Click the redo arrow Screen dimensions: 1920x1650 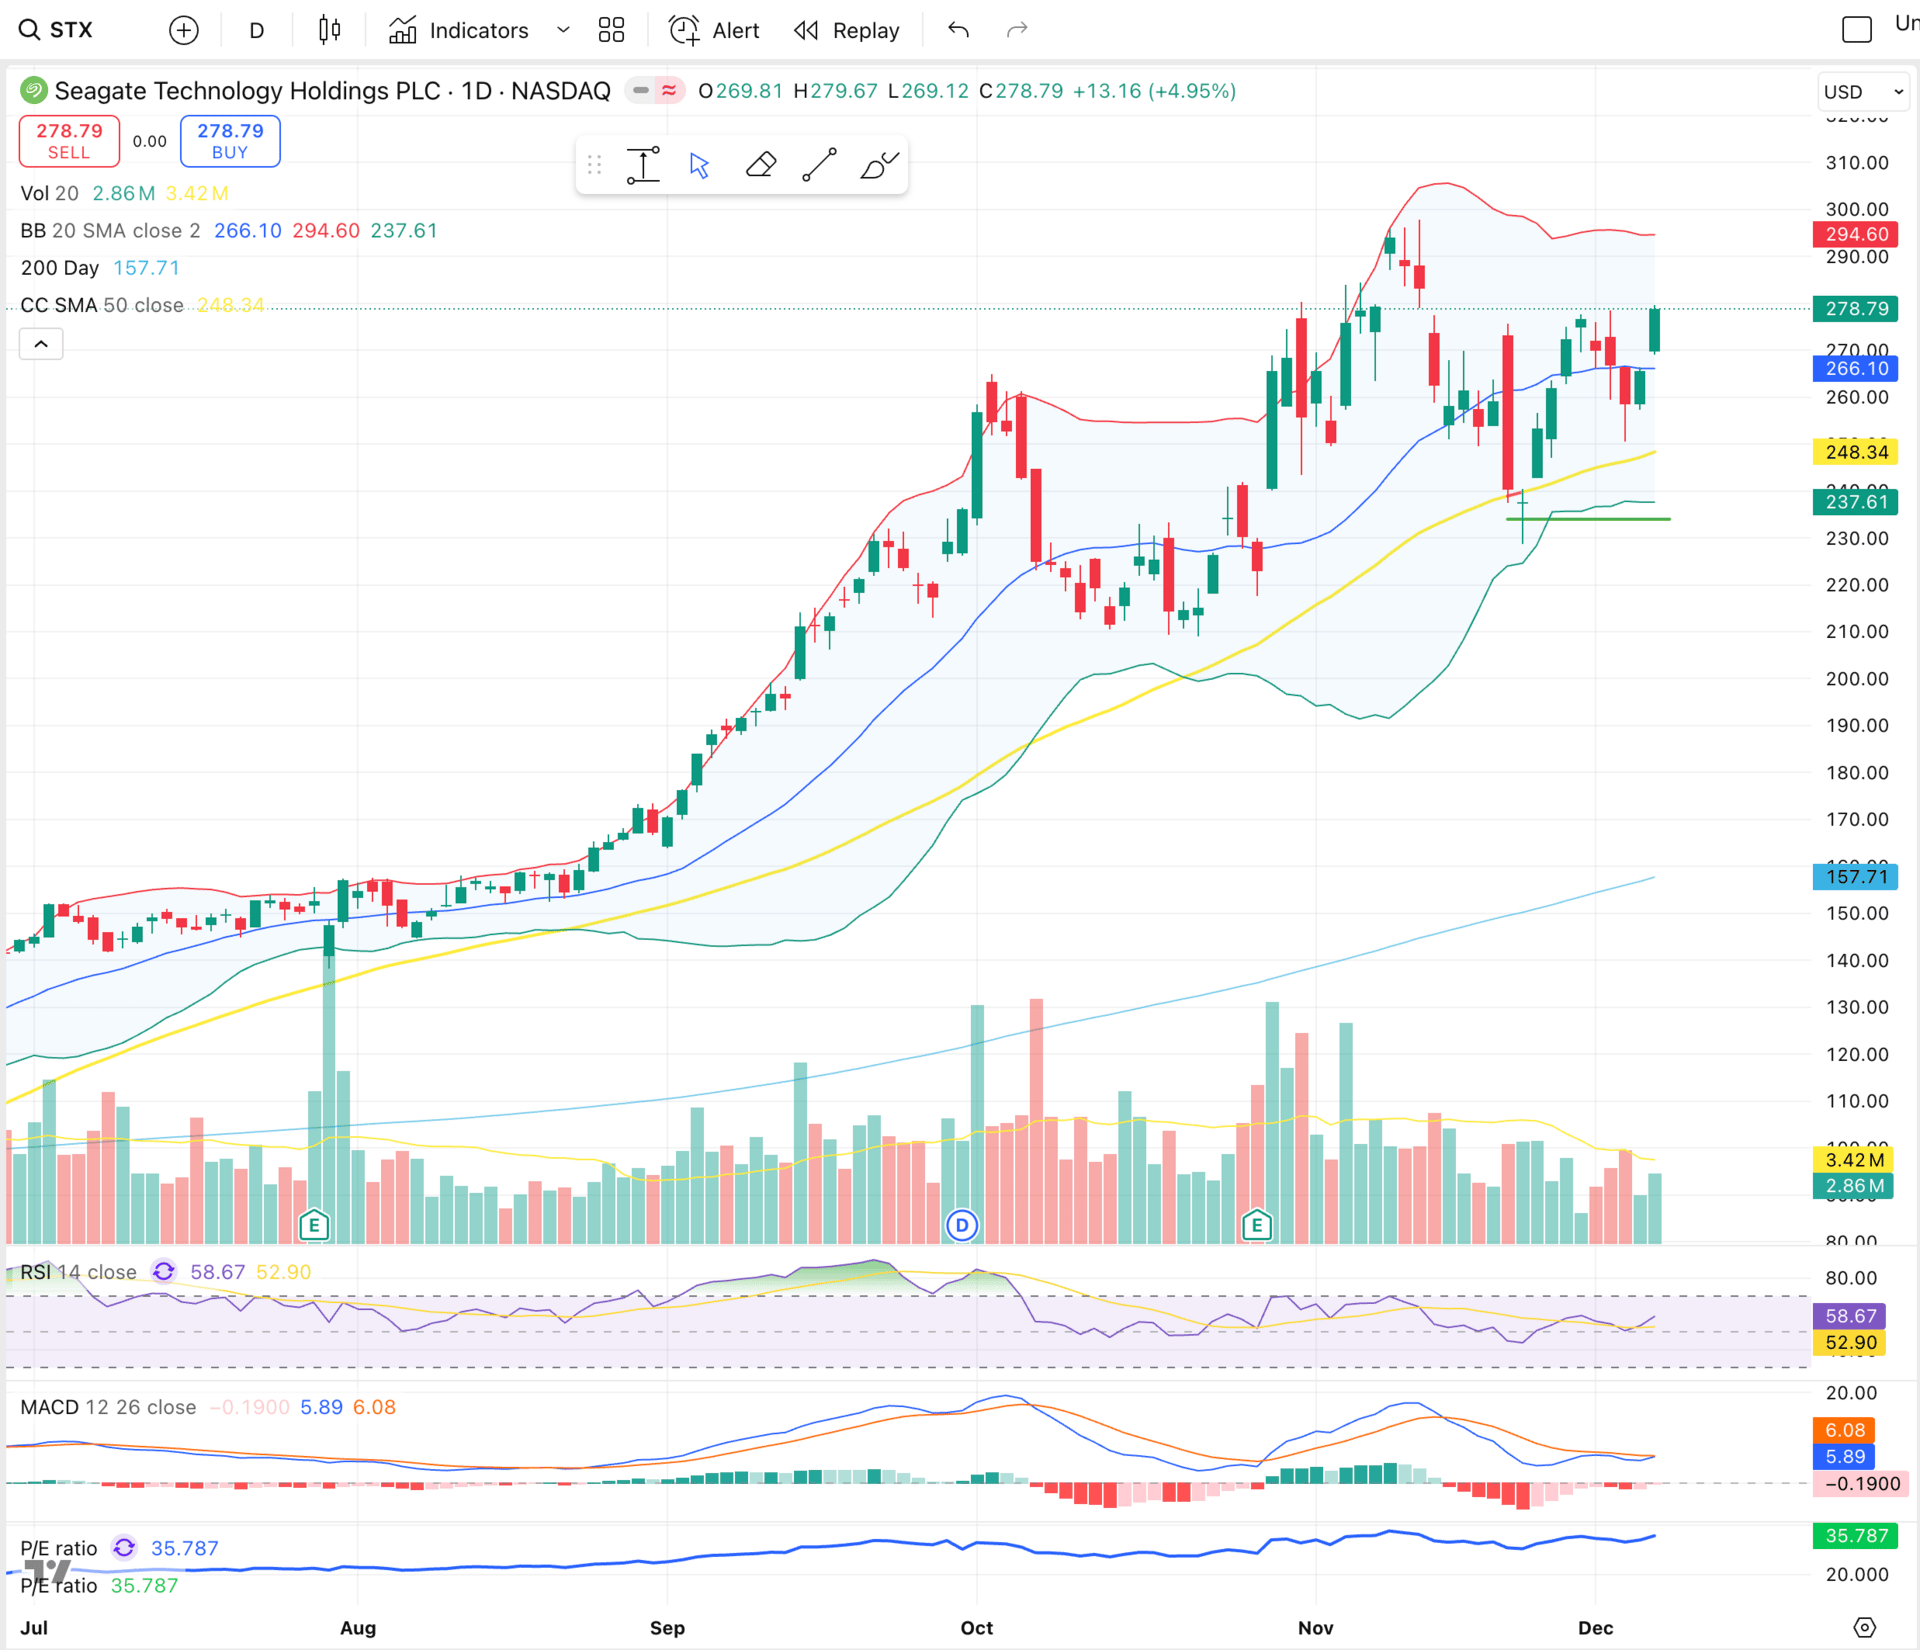1017,30
